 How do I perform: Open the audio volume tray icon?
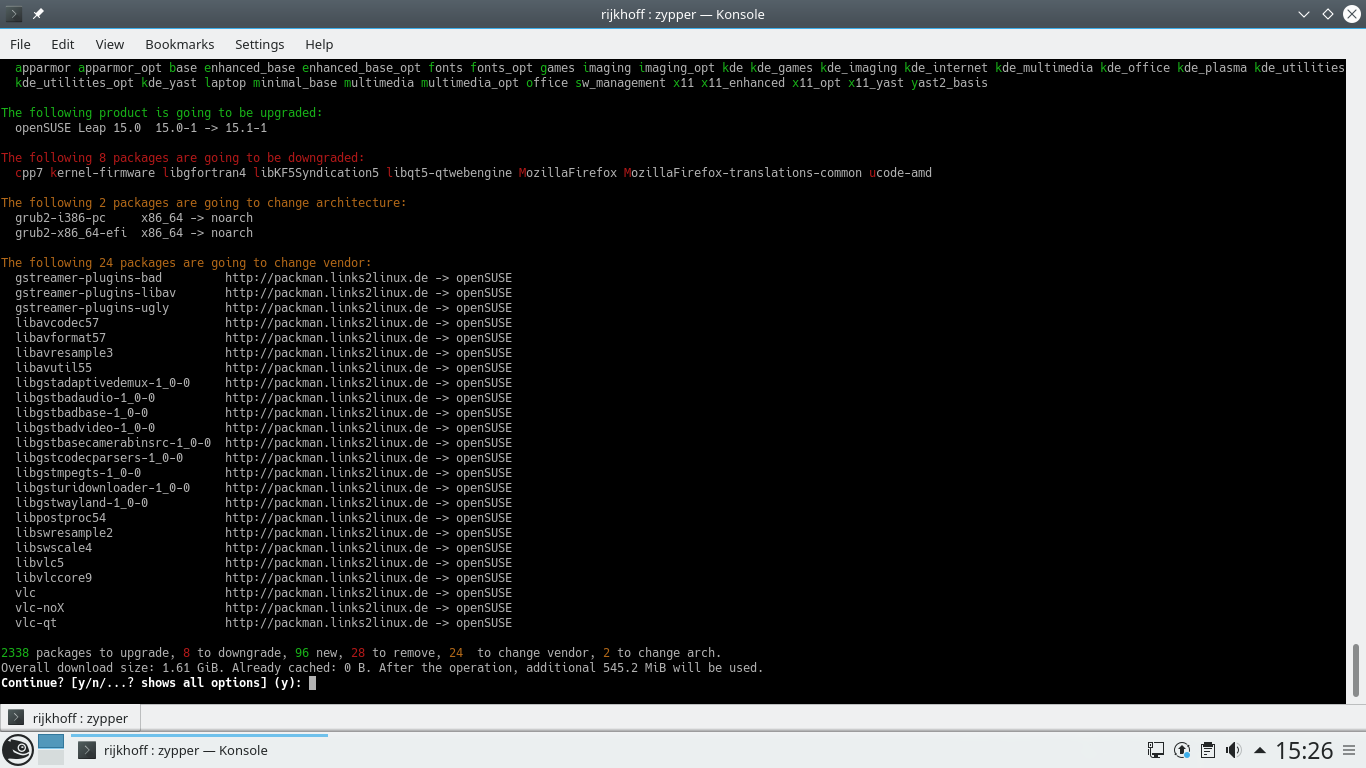pyautogui.click(x=1234, y=750)
